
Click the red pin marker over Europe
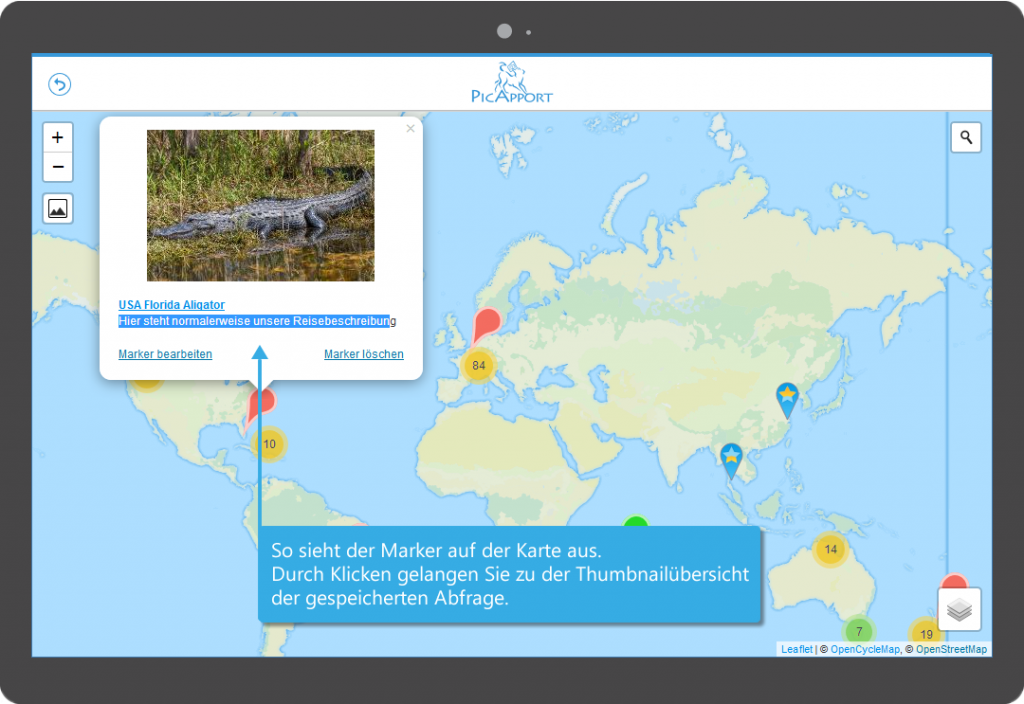click(x=486, y=325)
